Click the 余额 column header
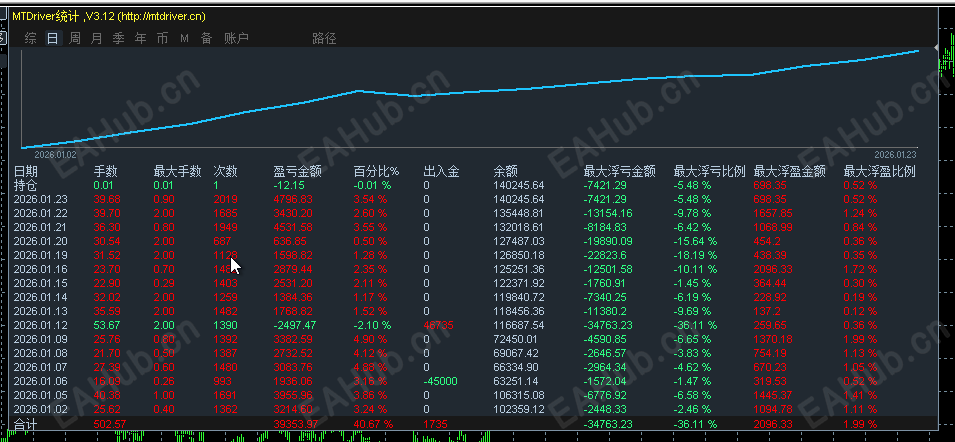955x442 pixels. pyautogui.click(x=505, y=172)
